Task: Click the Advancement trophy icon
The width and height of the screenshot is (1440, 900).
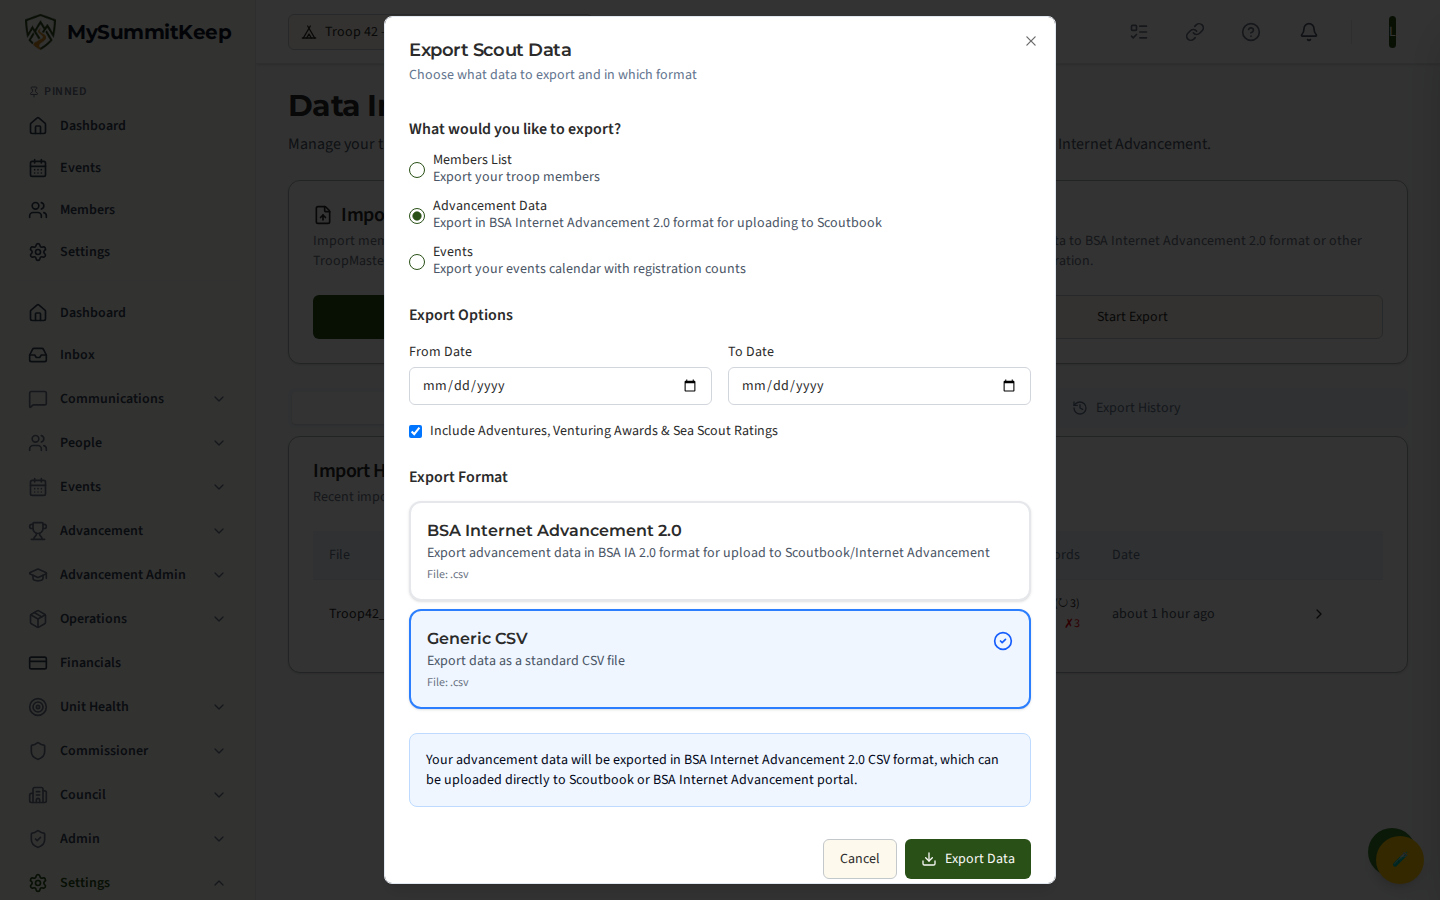Action: 38,531
